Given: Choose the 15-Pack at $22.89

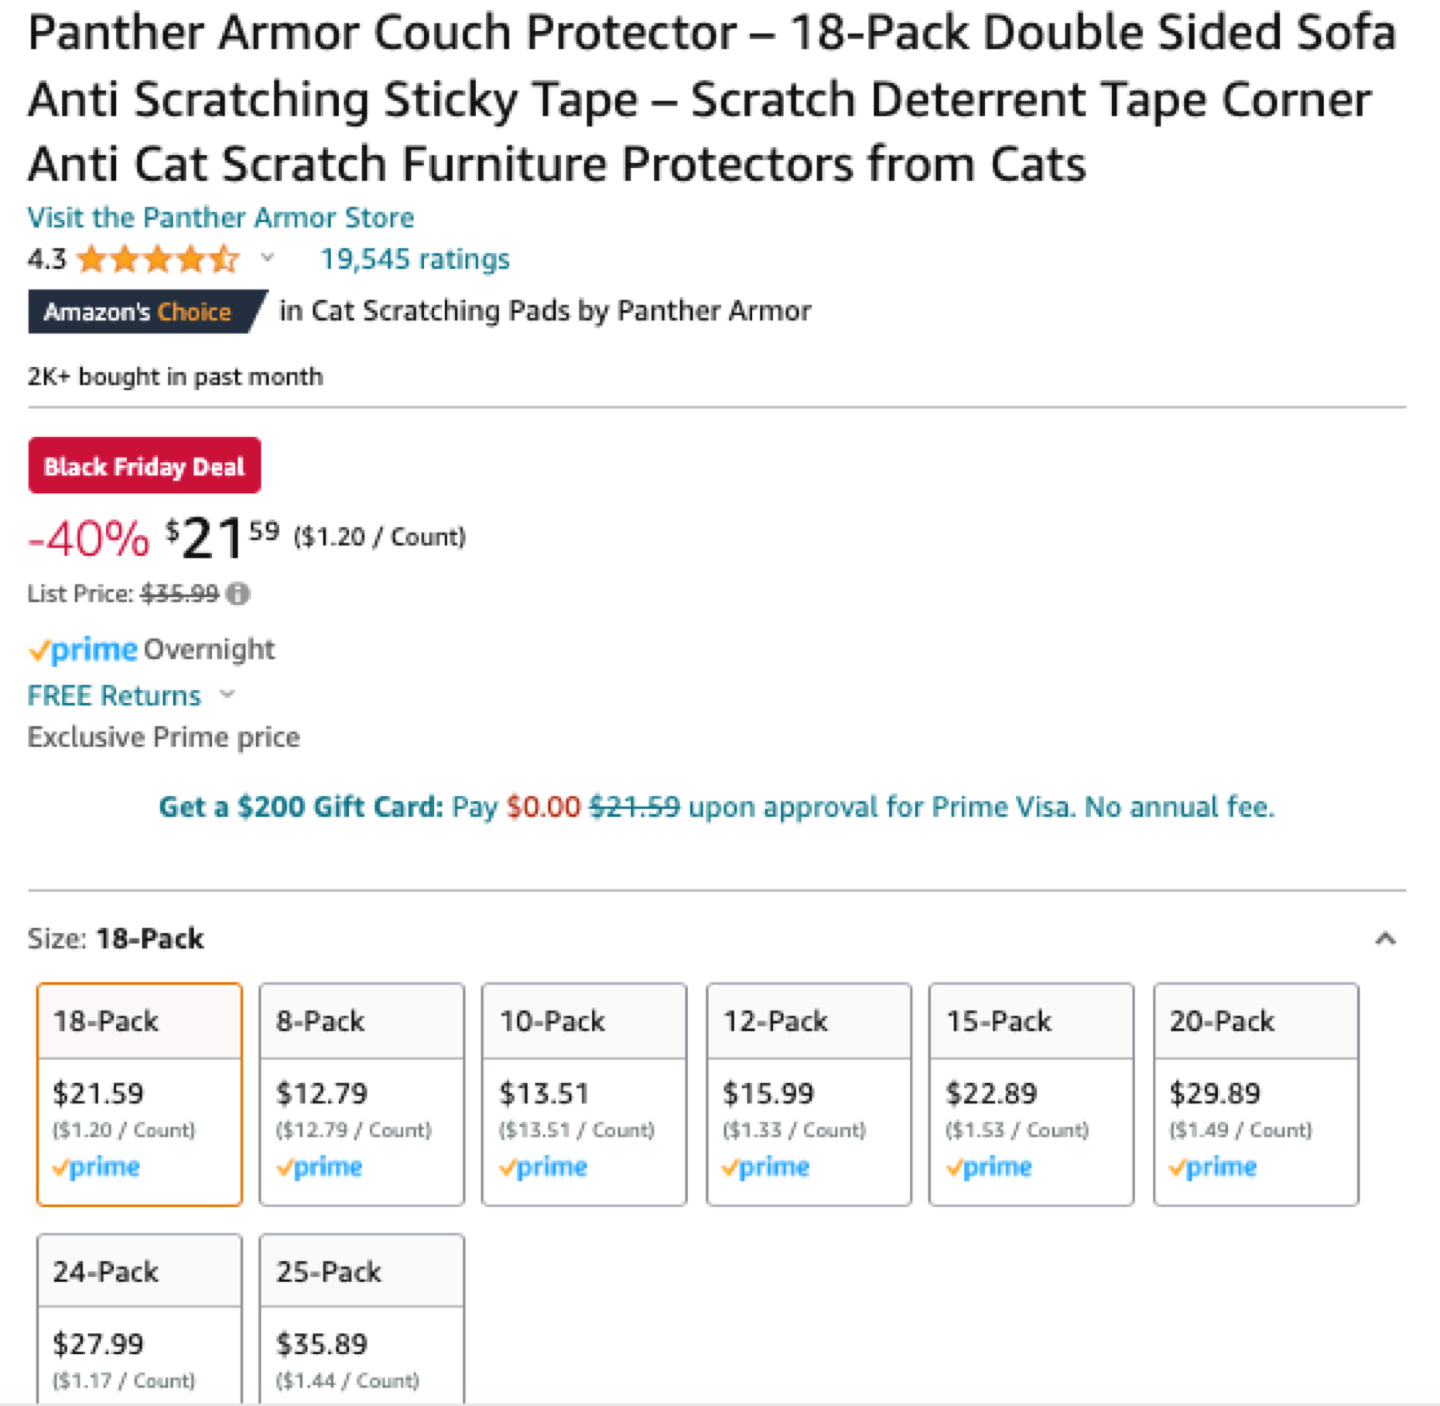Looking at the screenshot, I should point(1031,1093).
